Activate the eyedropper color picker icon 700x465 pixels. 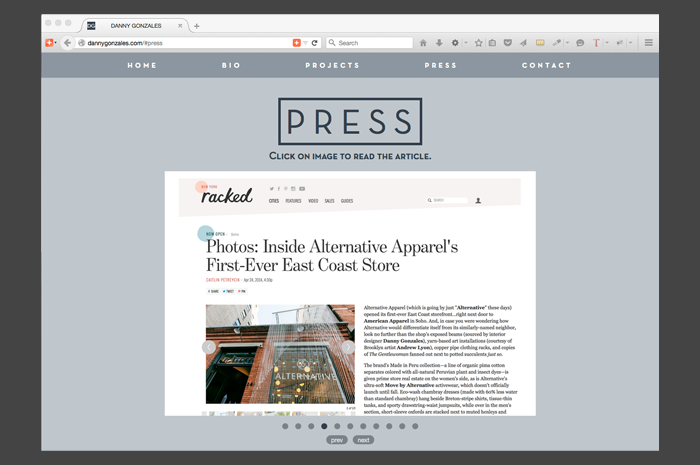tap(556, 43)
